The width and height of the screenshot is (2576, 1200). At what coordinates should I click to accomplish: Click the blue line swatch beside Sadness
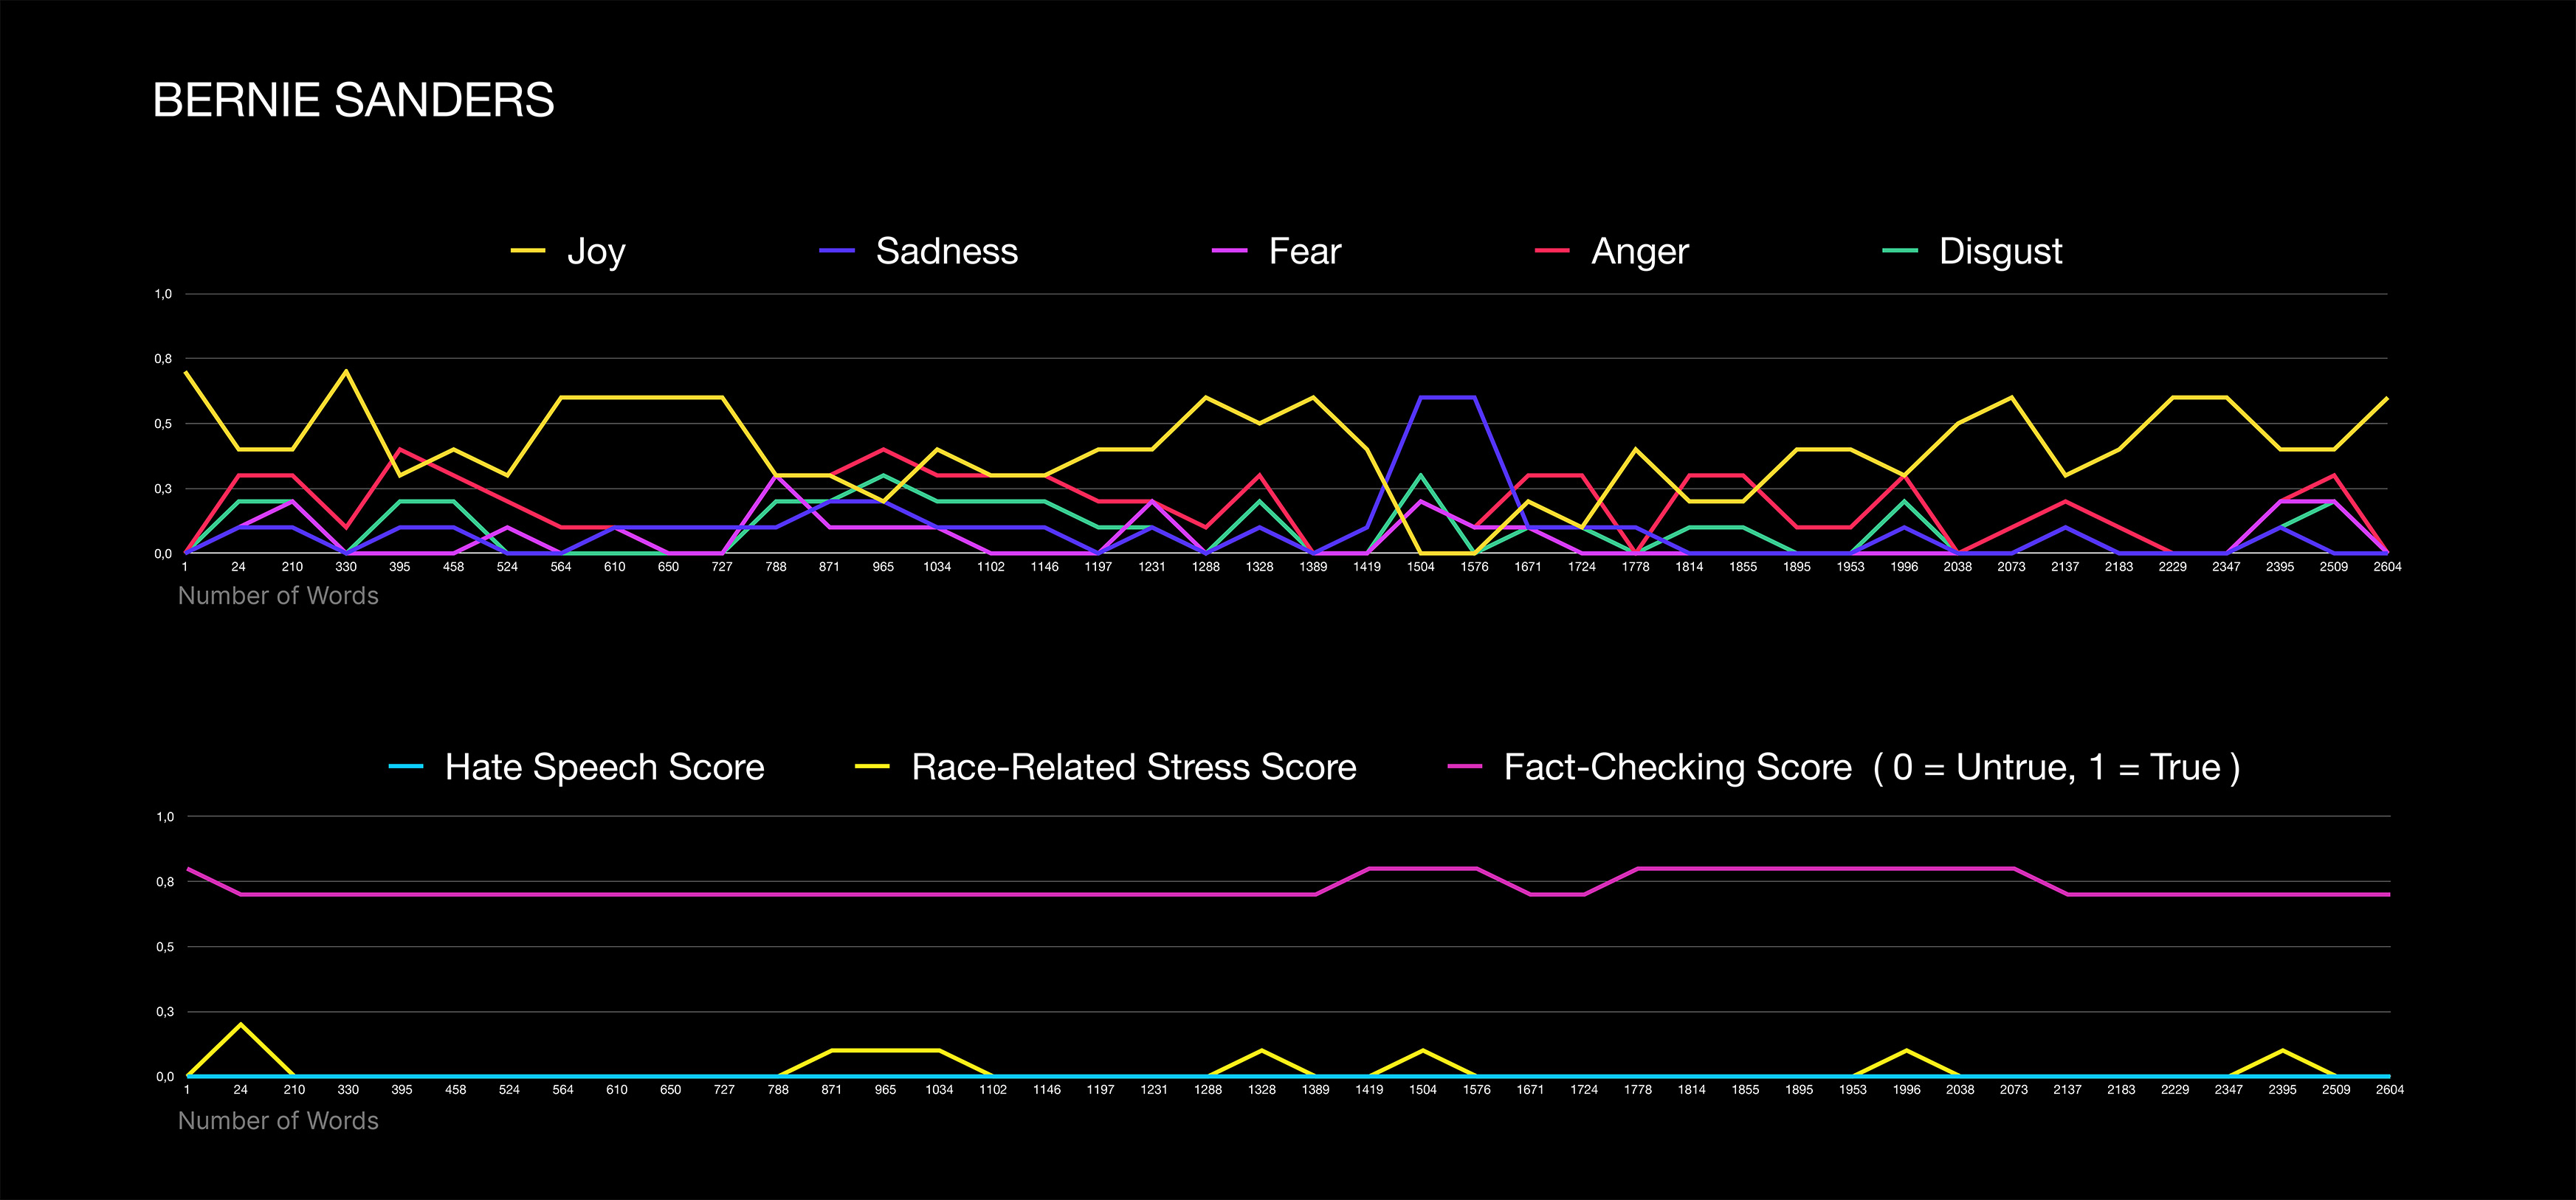(837, 251)
